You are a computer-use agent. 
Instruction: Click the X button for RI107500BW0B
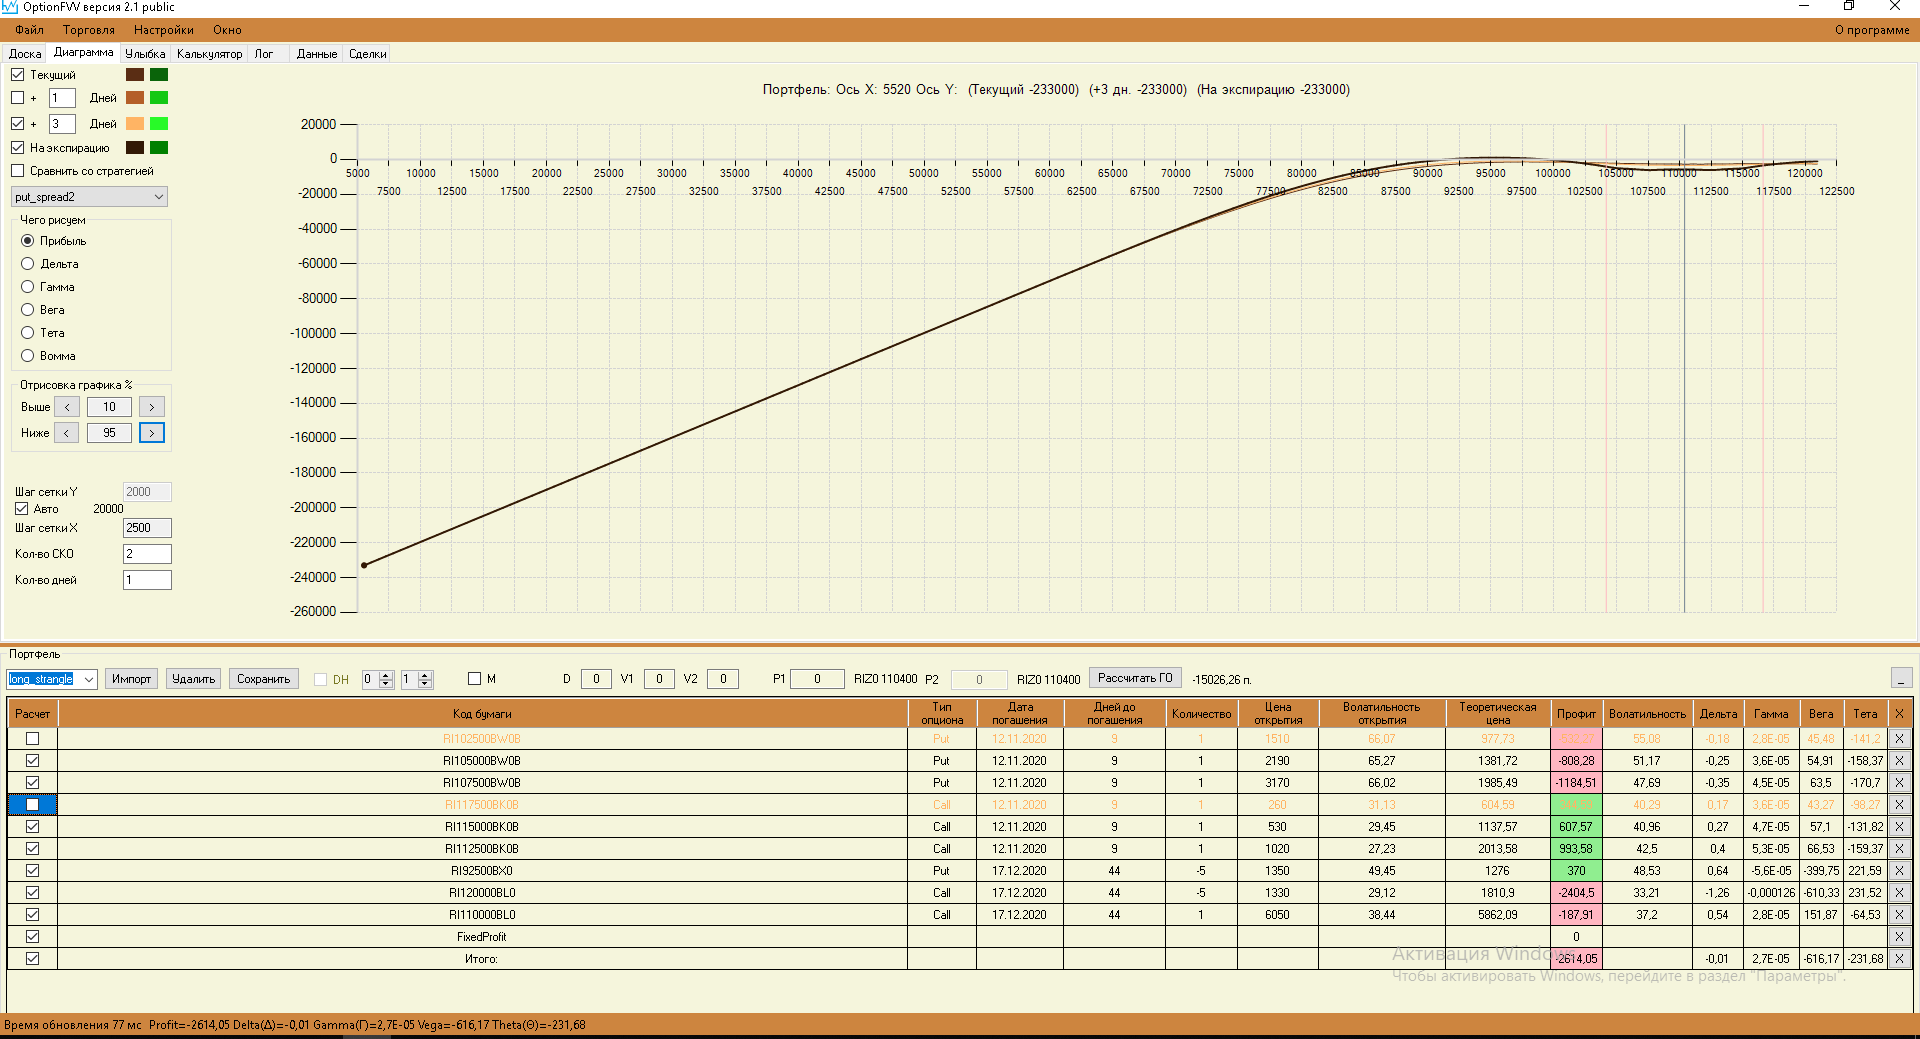click(1899, 783)
